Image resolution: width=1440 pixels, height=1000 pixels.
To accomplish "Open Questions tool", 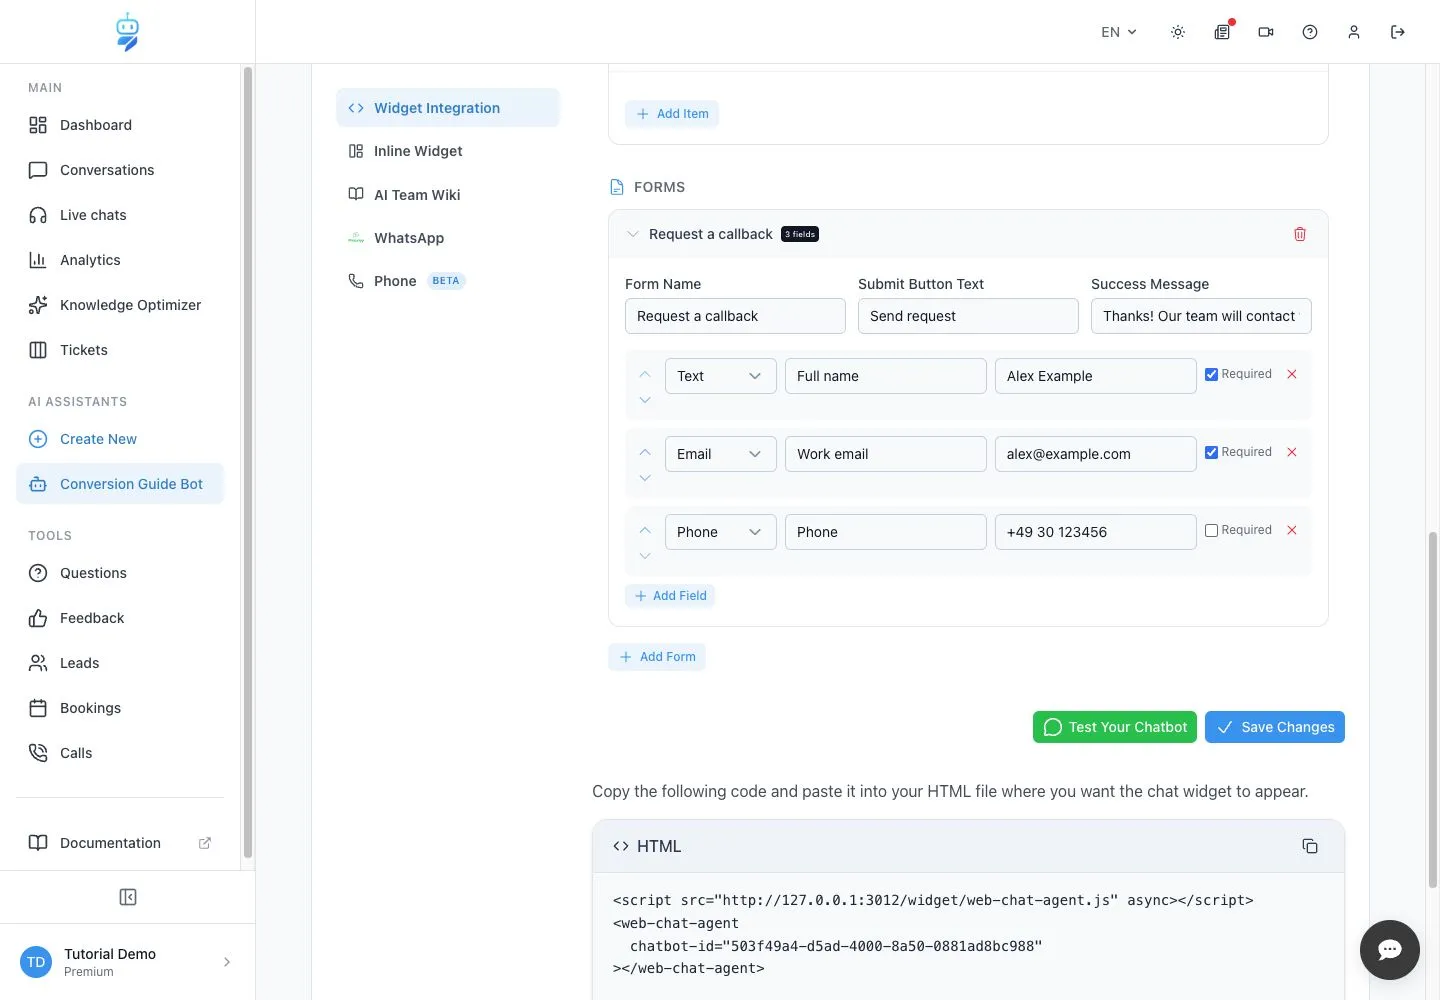I will pyautogui.click(x=120, y=573).
